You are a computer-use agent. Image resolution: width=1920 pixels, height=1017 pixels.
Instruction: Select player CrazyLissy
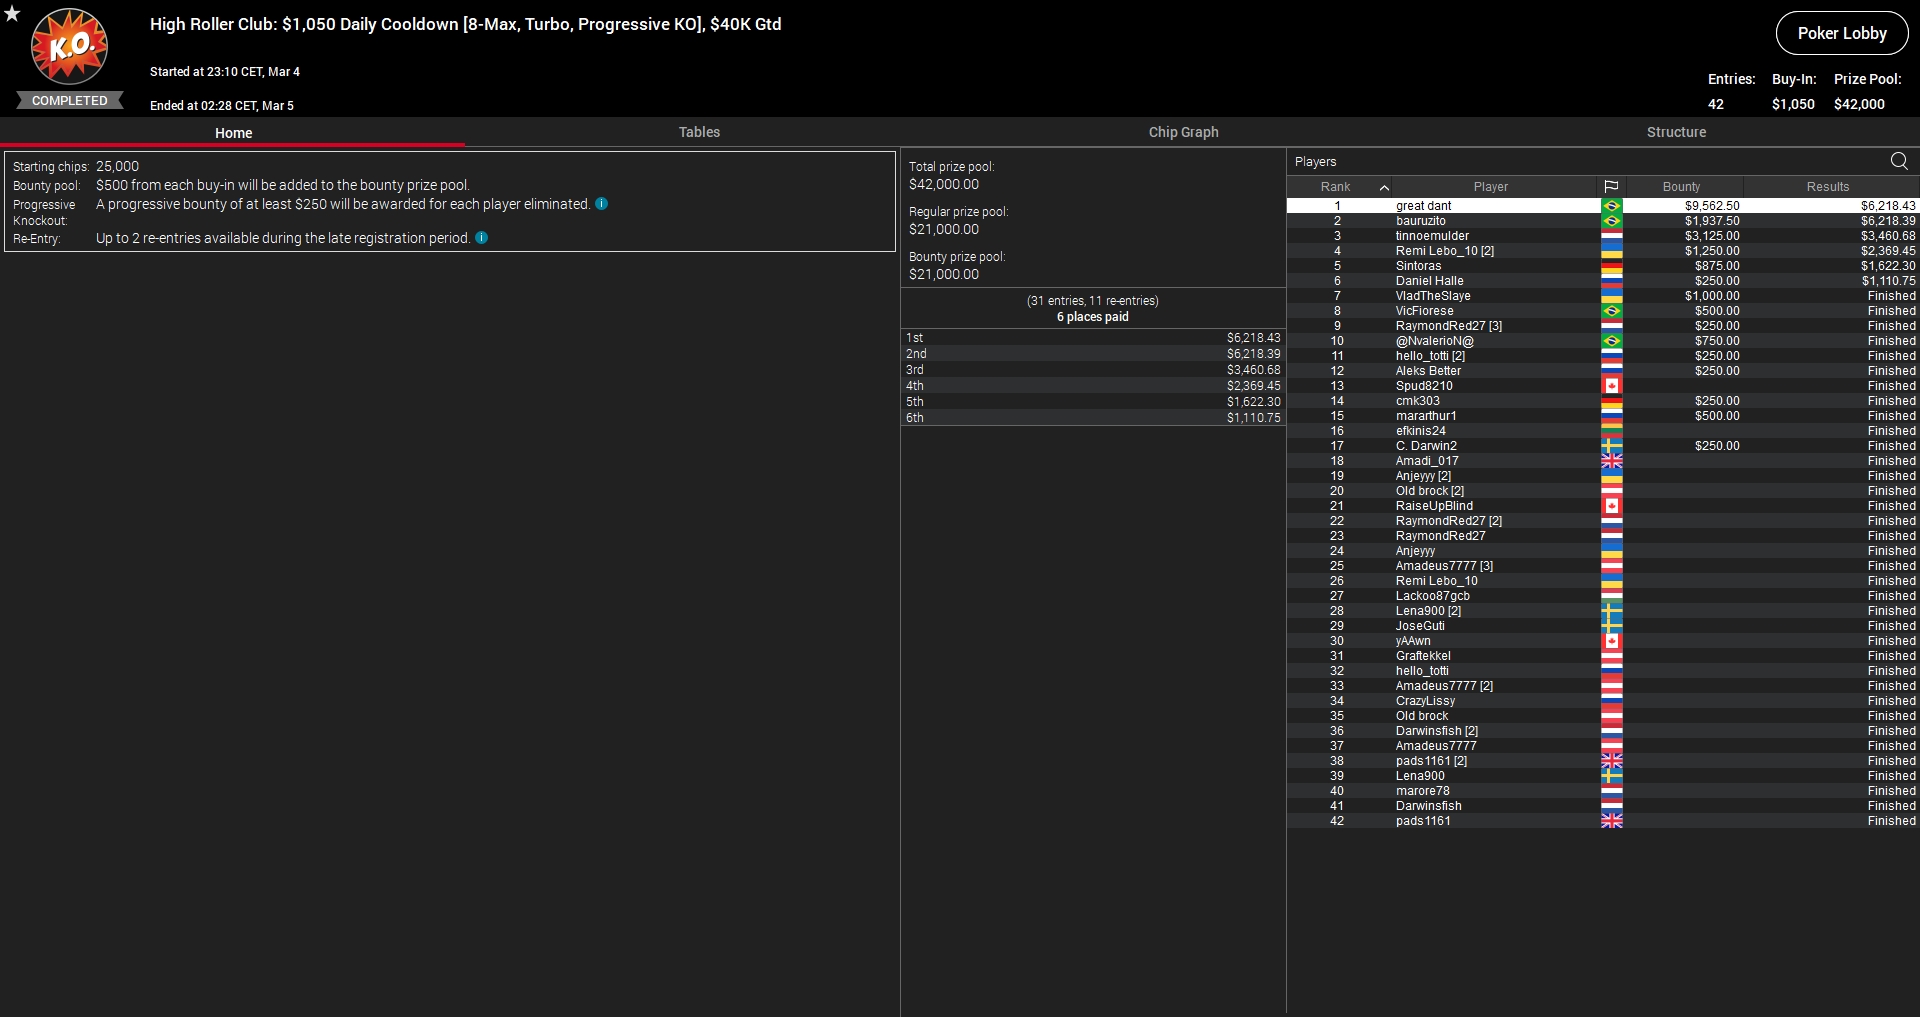tap(1602, 701)
